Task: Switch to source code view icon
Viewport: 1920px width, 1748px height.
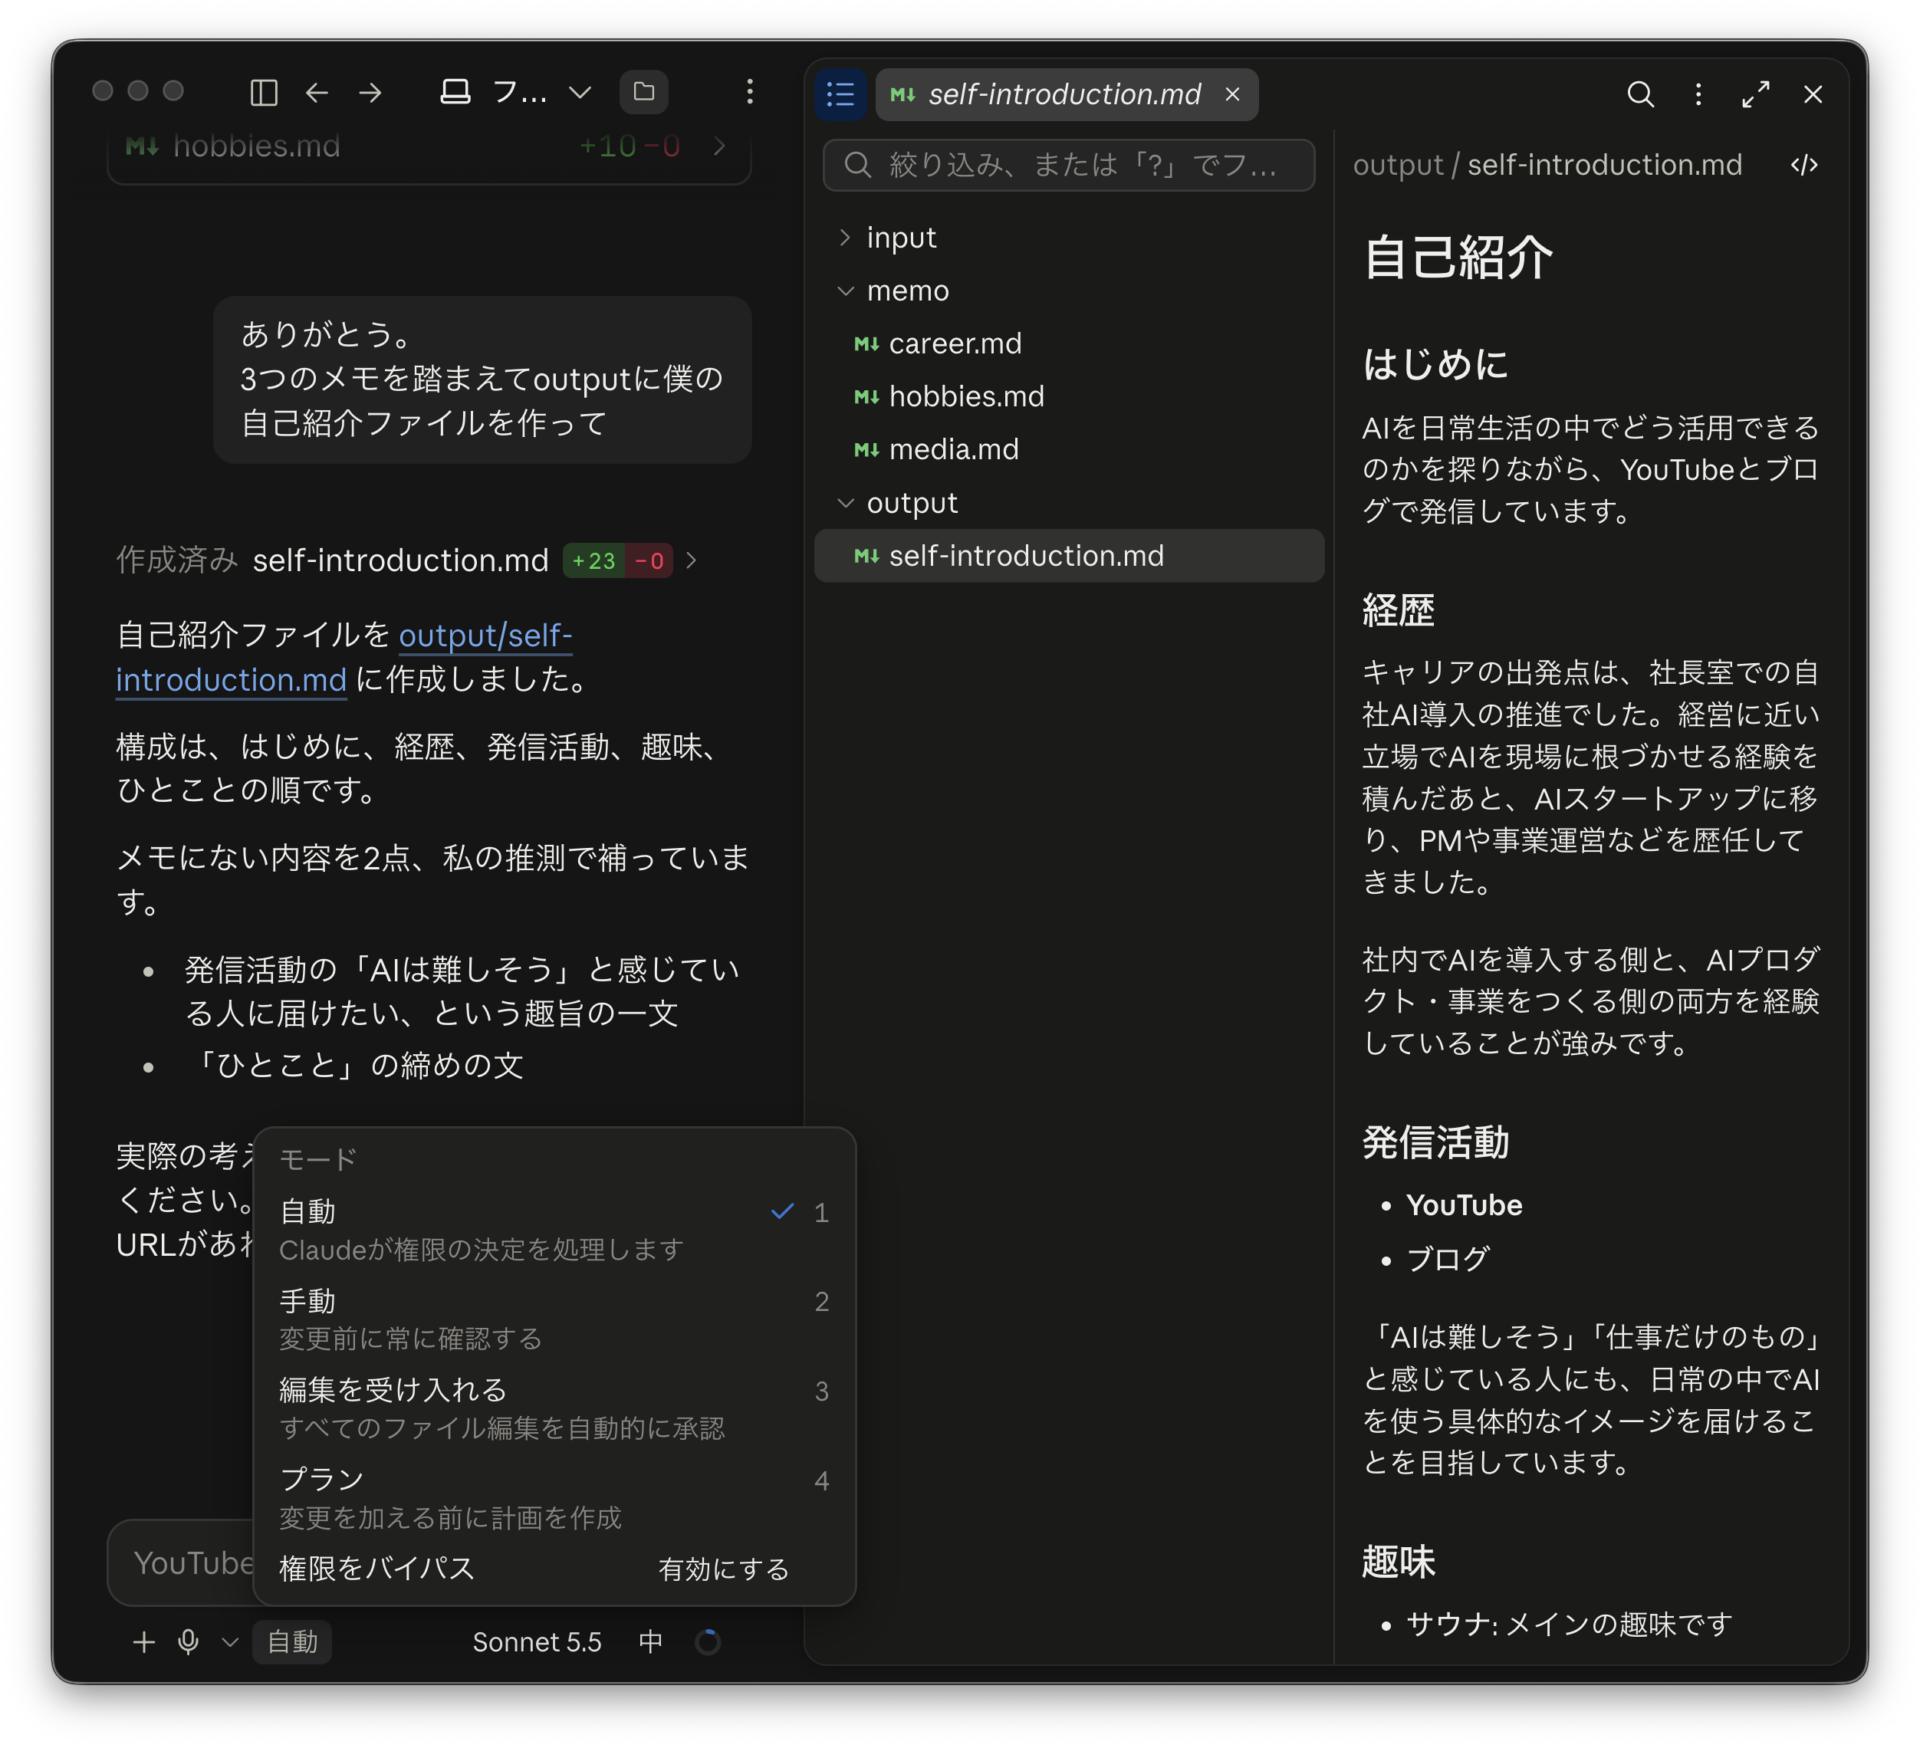Action: click(x=1804, y=165)
